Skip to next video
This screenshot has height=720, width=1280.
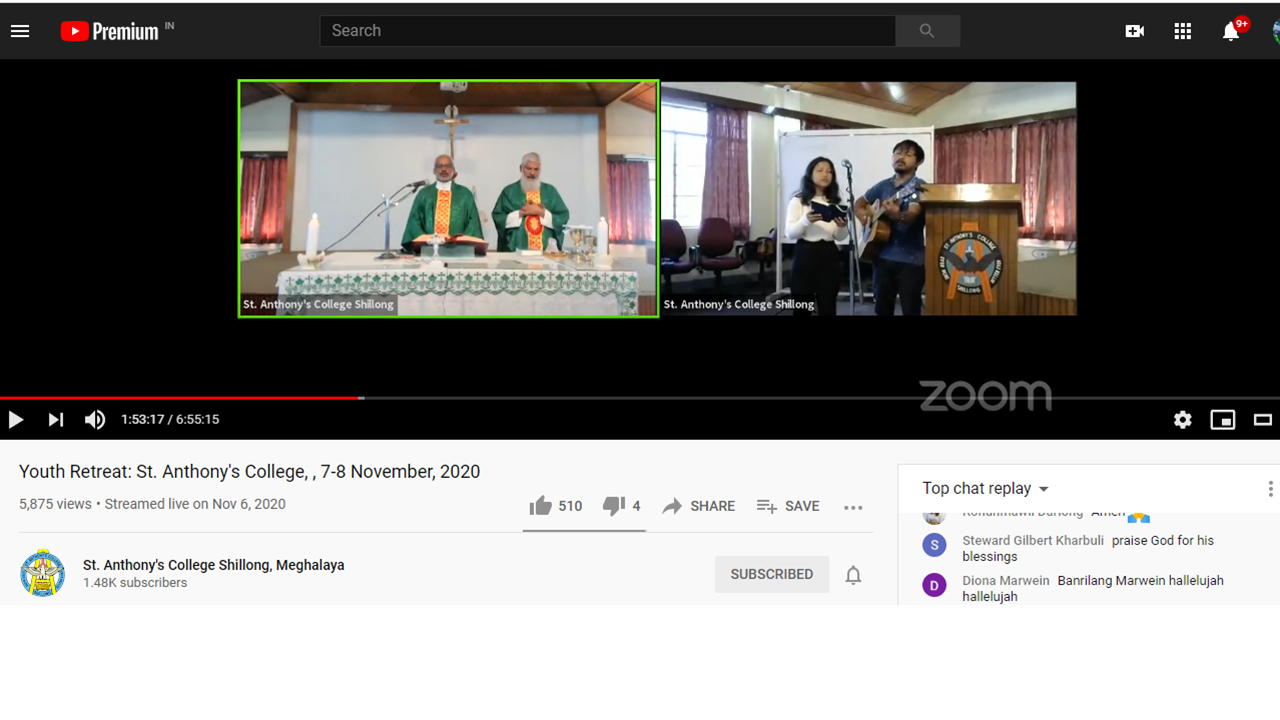[x=56, y=420]
